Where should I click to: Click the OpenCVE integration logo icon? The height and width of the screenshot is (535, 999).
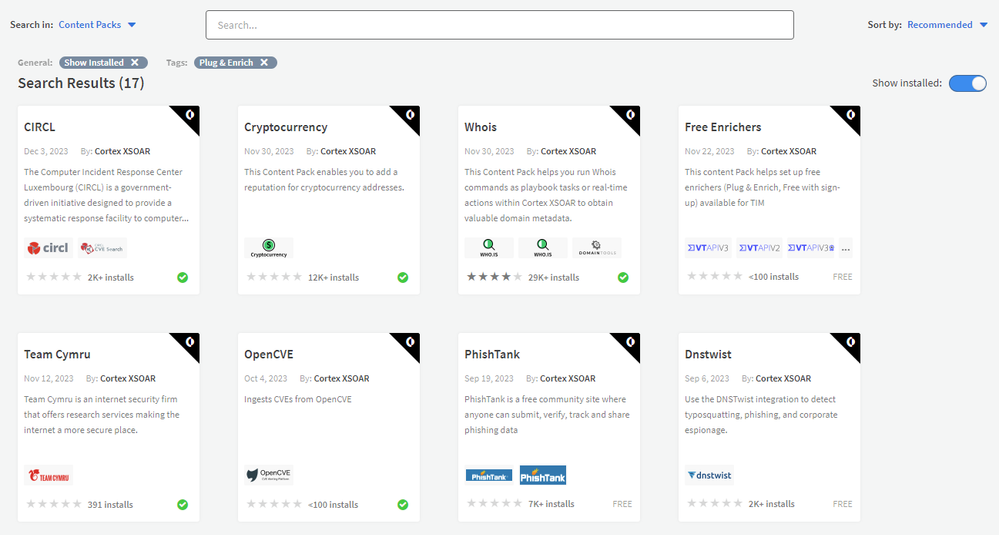(269, 475)
